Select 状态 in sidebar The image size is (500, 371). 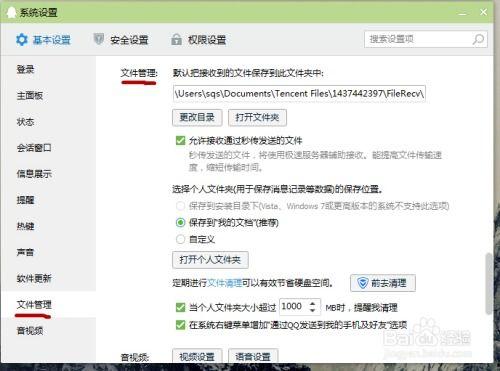click(26, 122)
